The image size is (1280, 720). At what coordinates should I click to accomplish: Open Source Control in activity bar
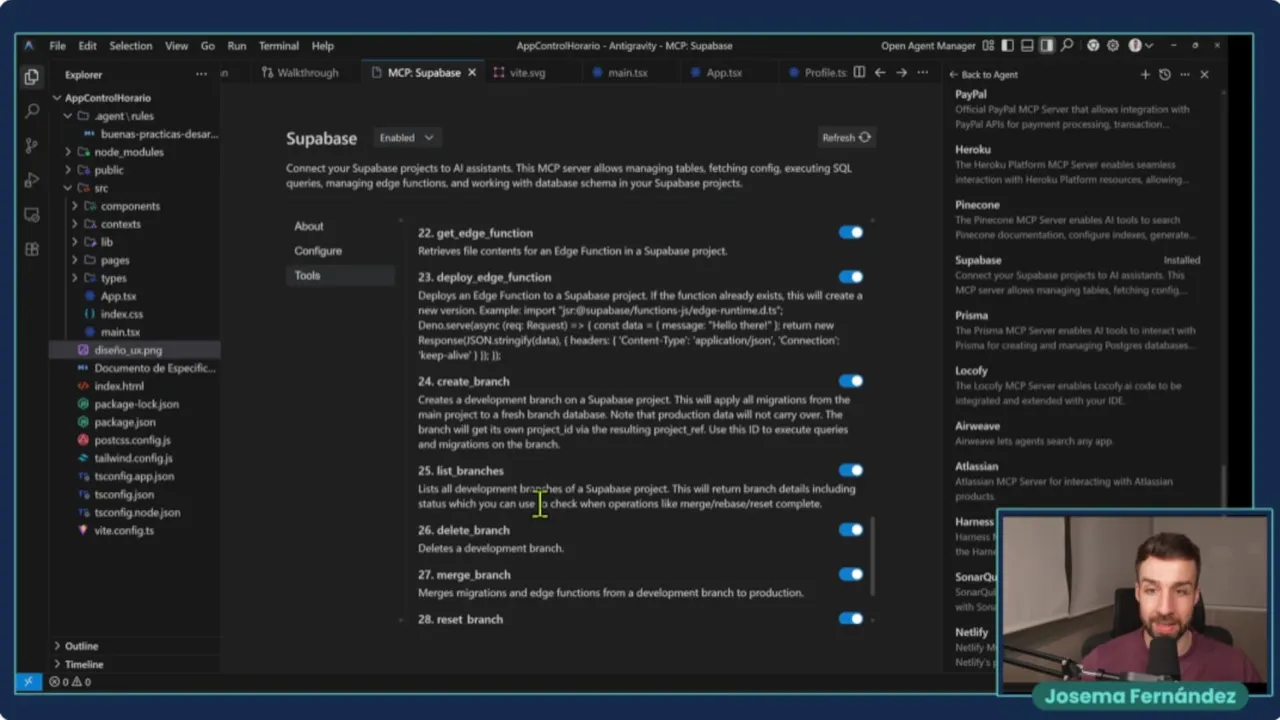coord(31,145)
